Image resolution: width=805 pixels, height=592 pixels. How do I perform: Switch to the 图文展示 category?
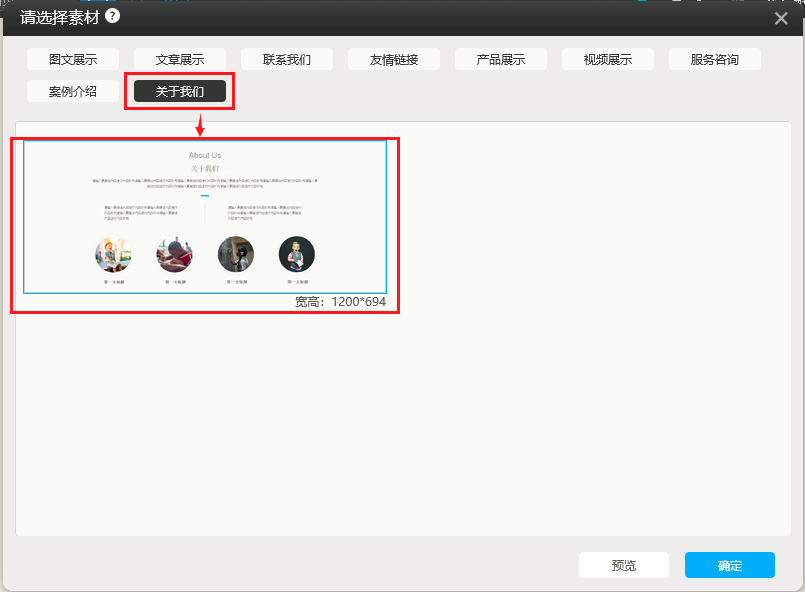point(73,59)
